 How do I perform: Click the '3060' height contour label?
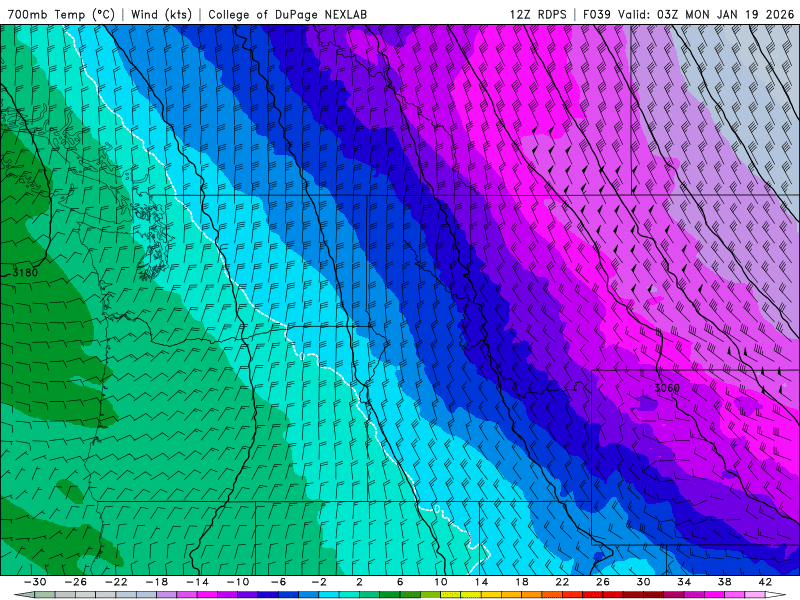667,388
